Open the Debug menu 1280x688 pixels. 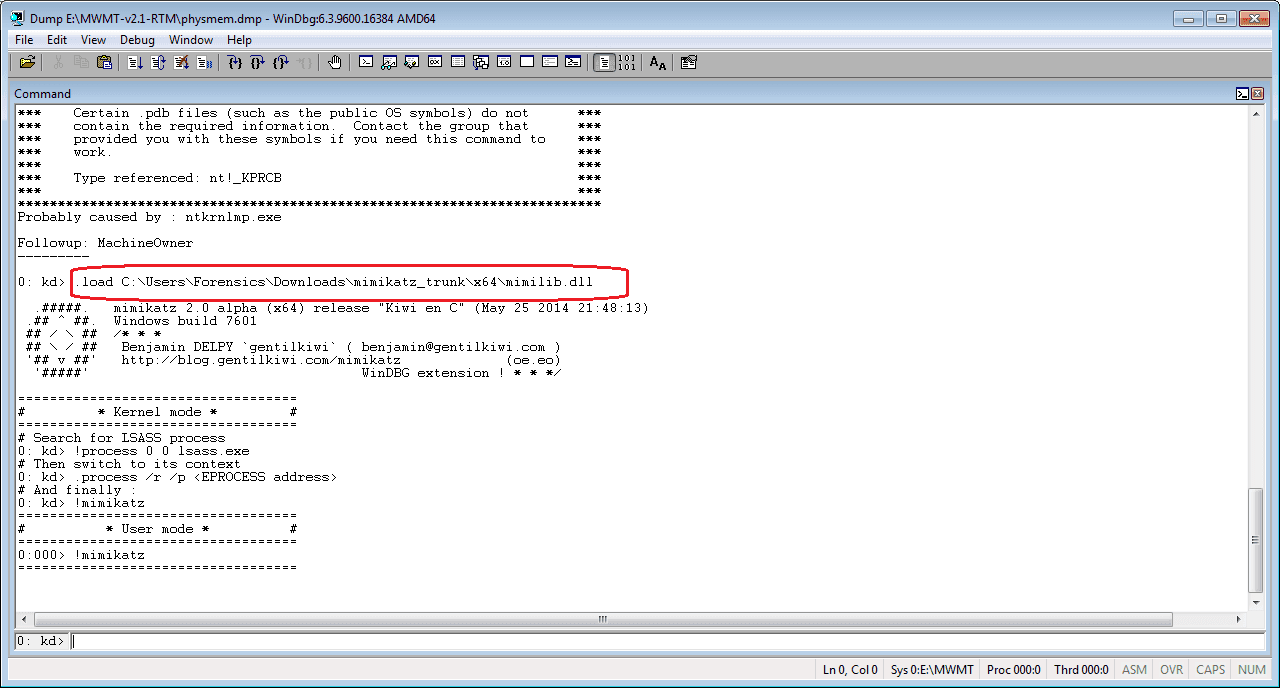pos(137,40)
